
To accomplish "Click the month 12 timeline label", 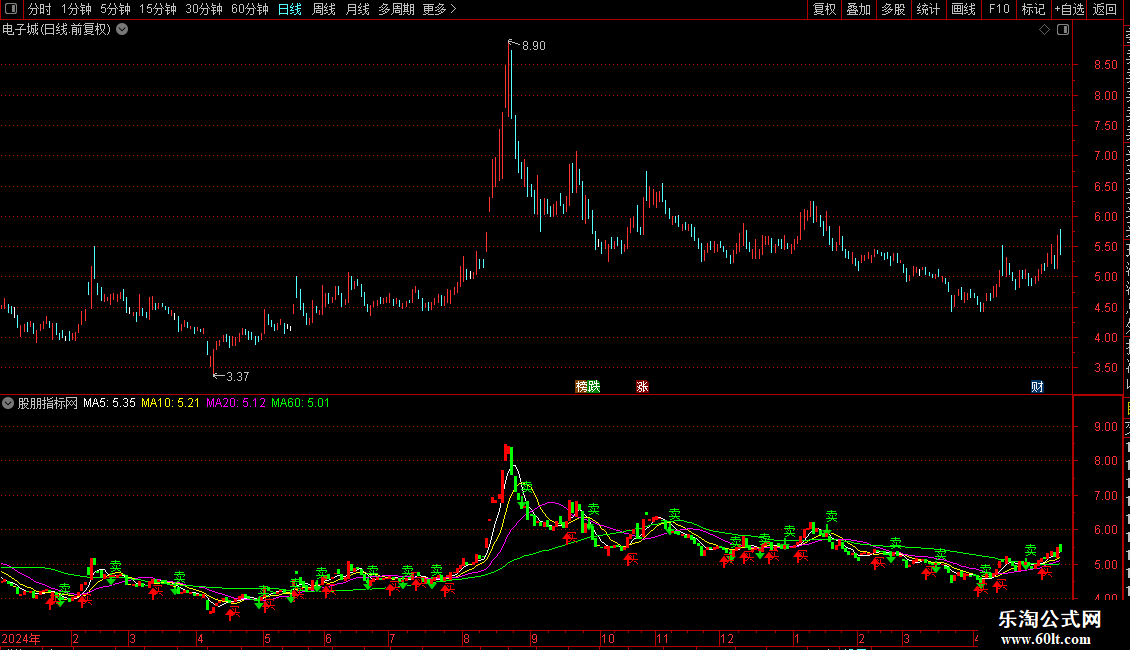I will pyautogui.click(x=726, y=638).
